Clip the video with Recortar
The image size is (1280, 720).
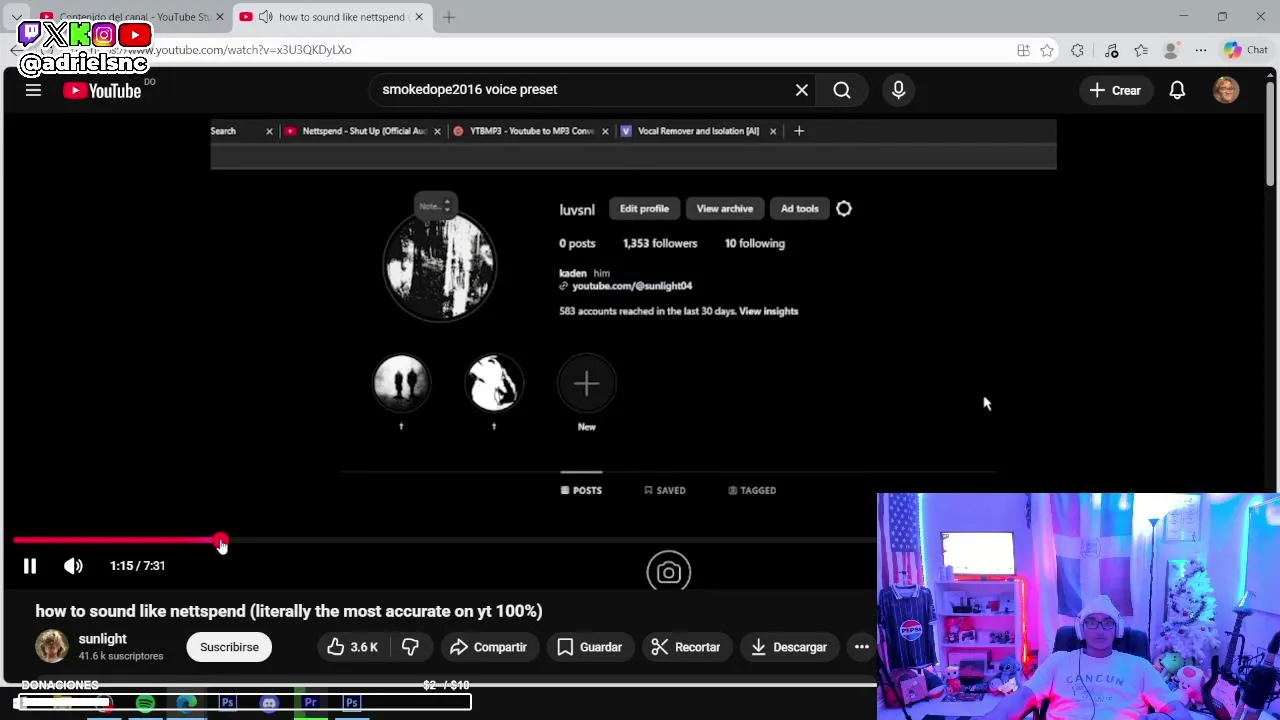tap(686, 647)
